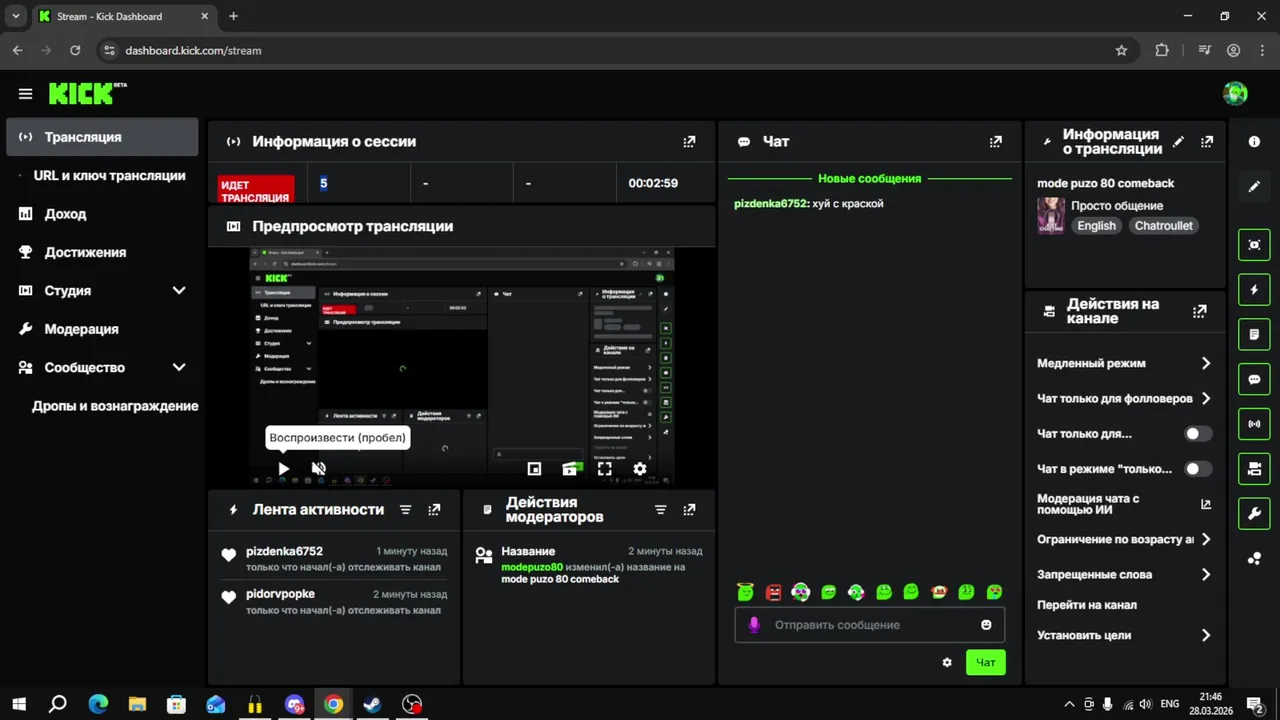
Task: Enable picture-in-picture in the stream preview
Action: (534, 468)
